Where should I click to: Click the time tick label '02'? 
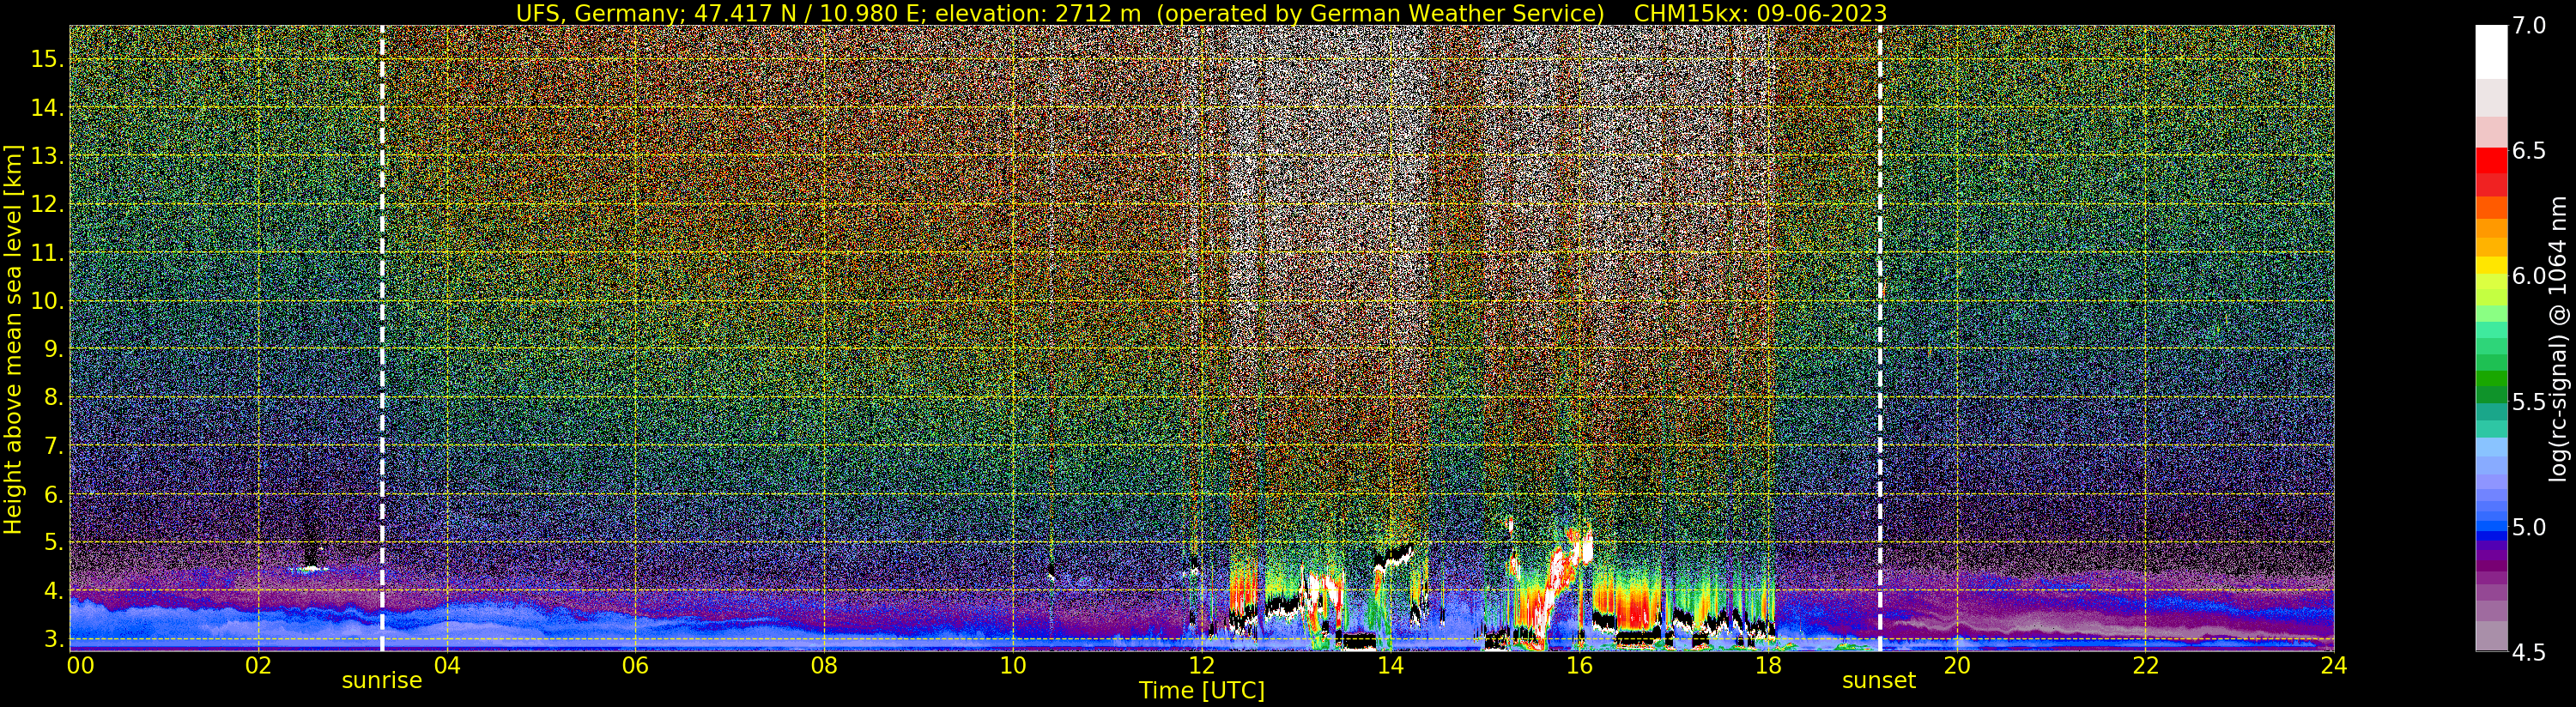click(258, 664)
